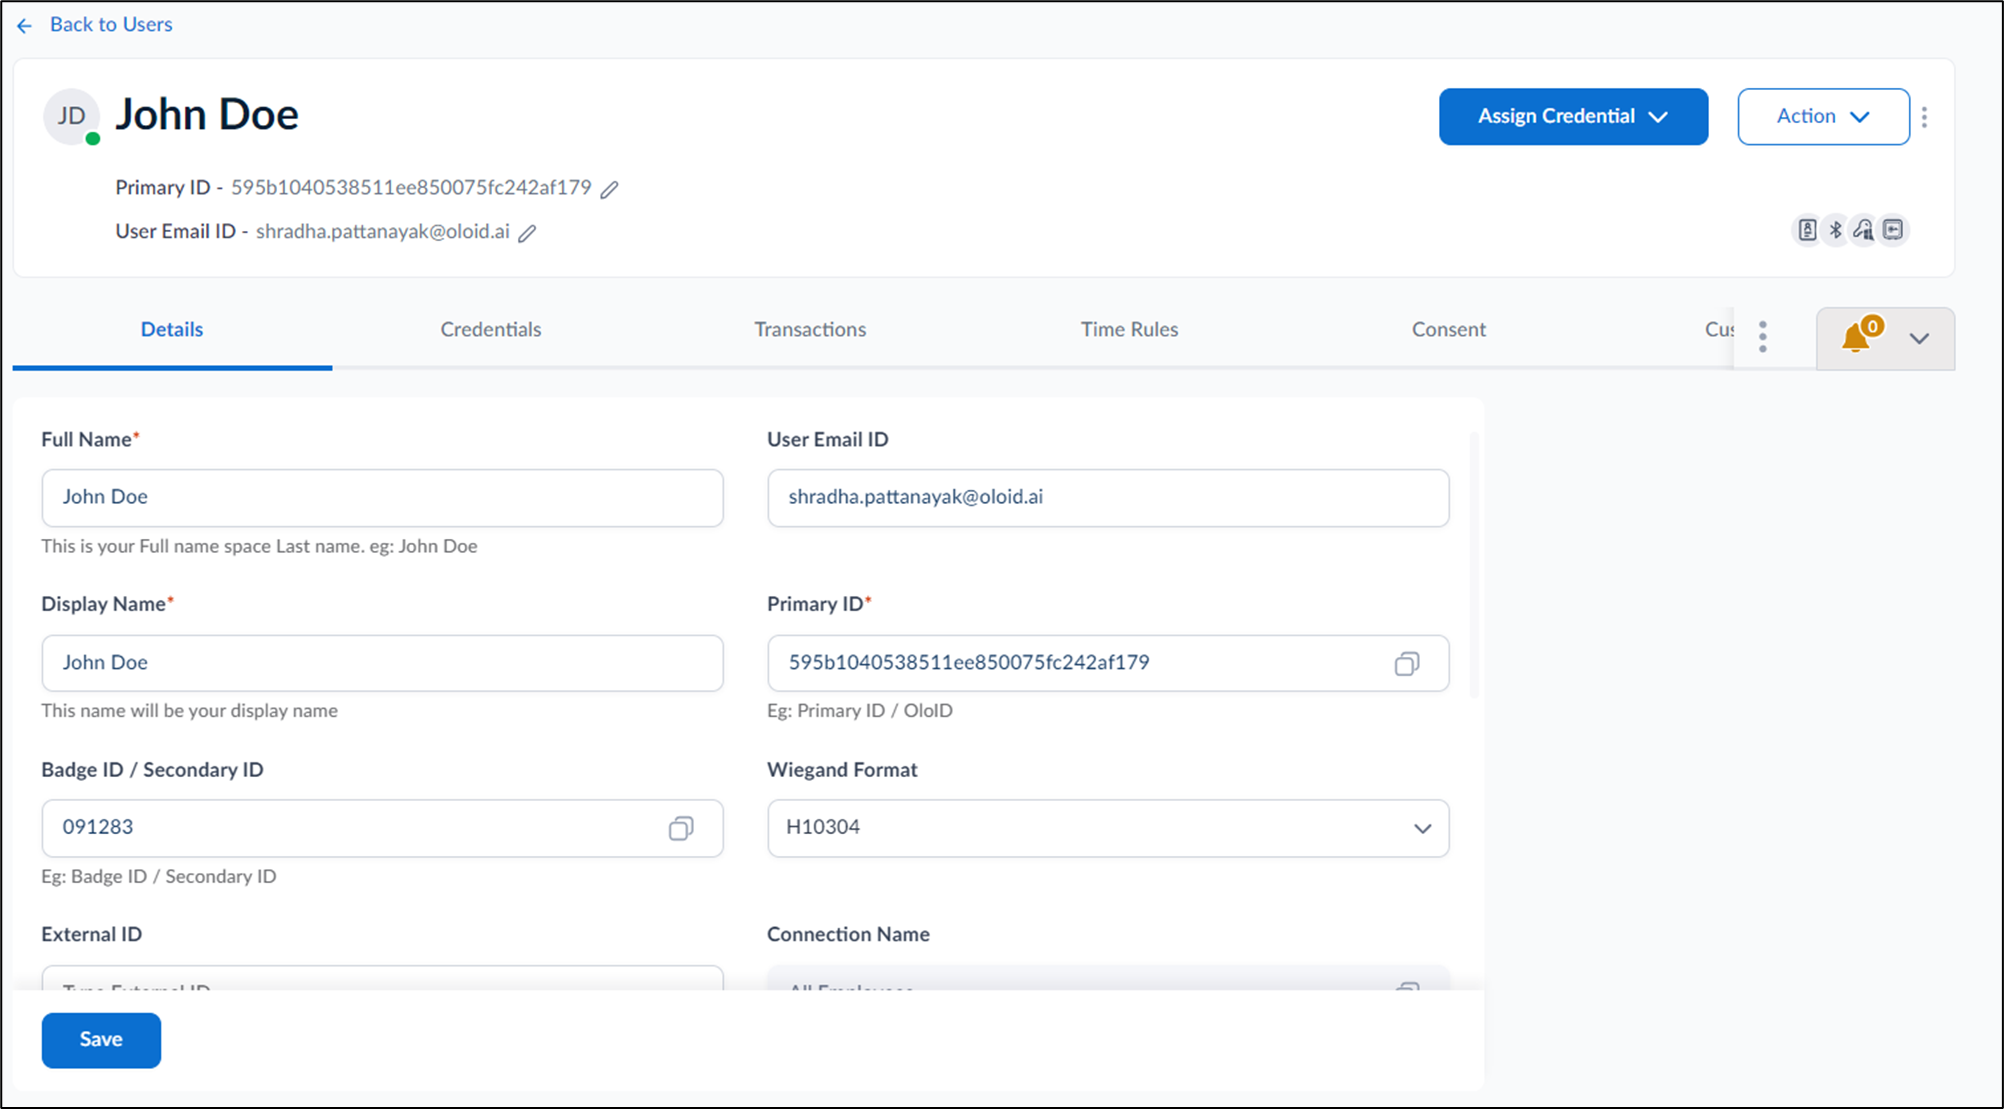Image resolution: width=2004 pixels, height=1109 pixels.
Task: Open the kebab menu beside Action
Action: point(1924,117)
